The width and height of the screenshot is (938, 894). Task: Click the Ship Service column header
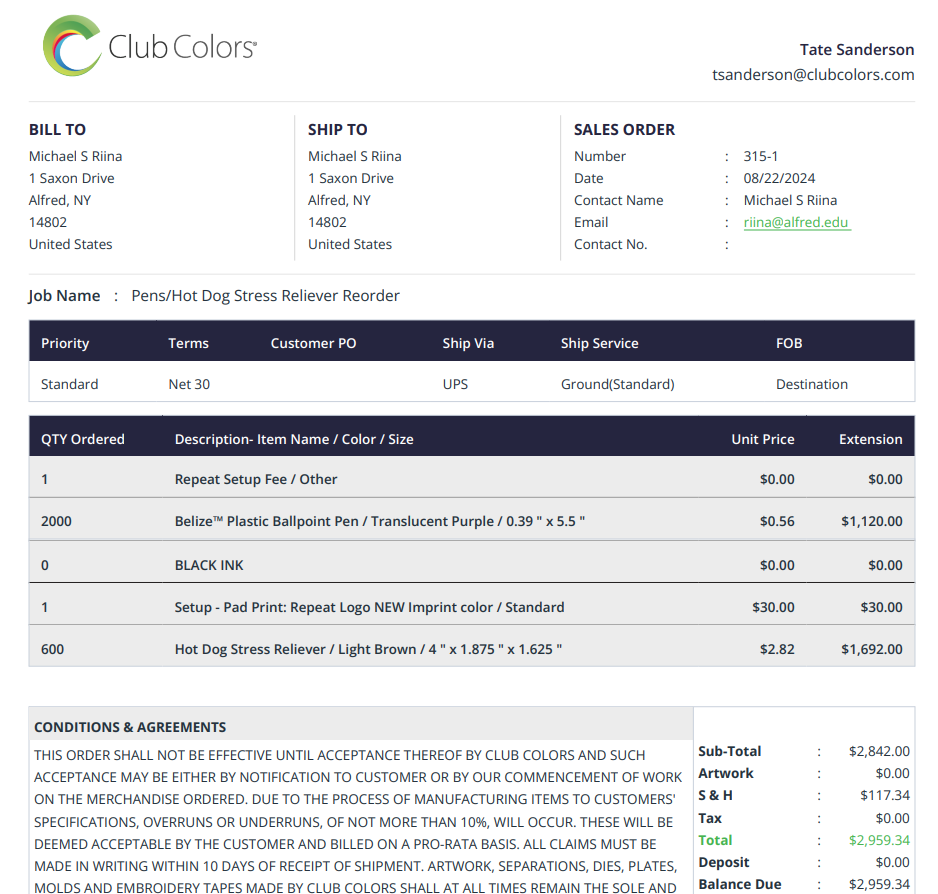[x=599, y=343]
